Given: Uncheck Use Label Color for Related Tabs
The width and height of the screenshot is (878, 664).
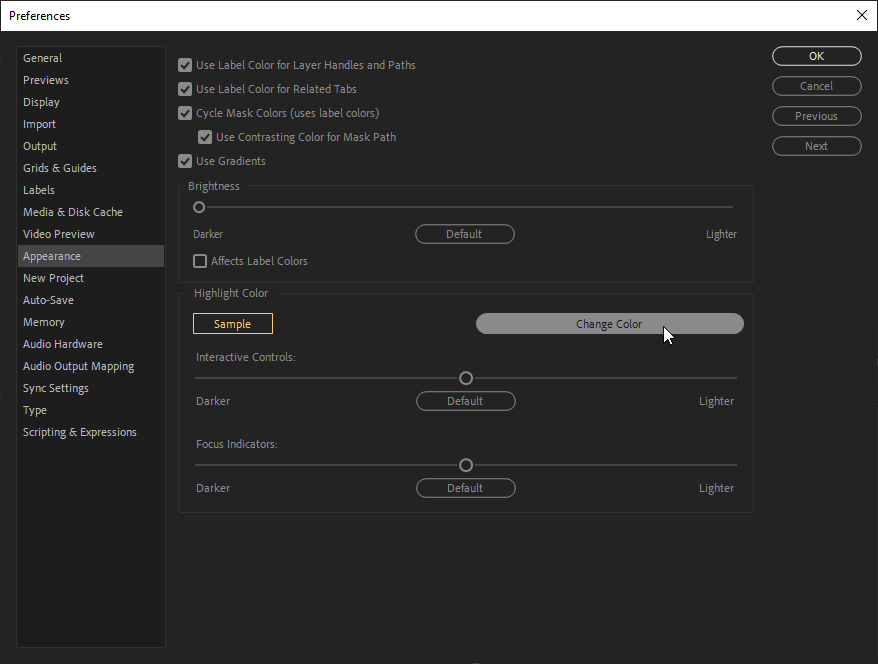Looking at the screenshot, I should (185, 89).
